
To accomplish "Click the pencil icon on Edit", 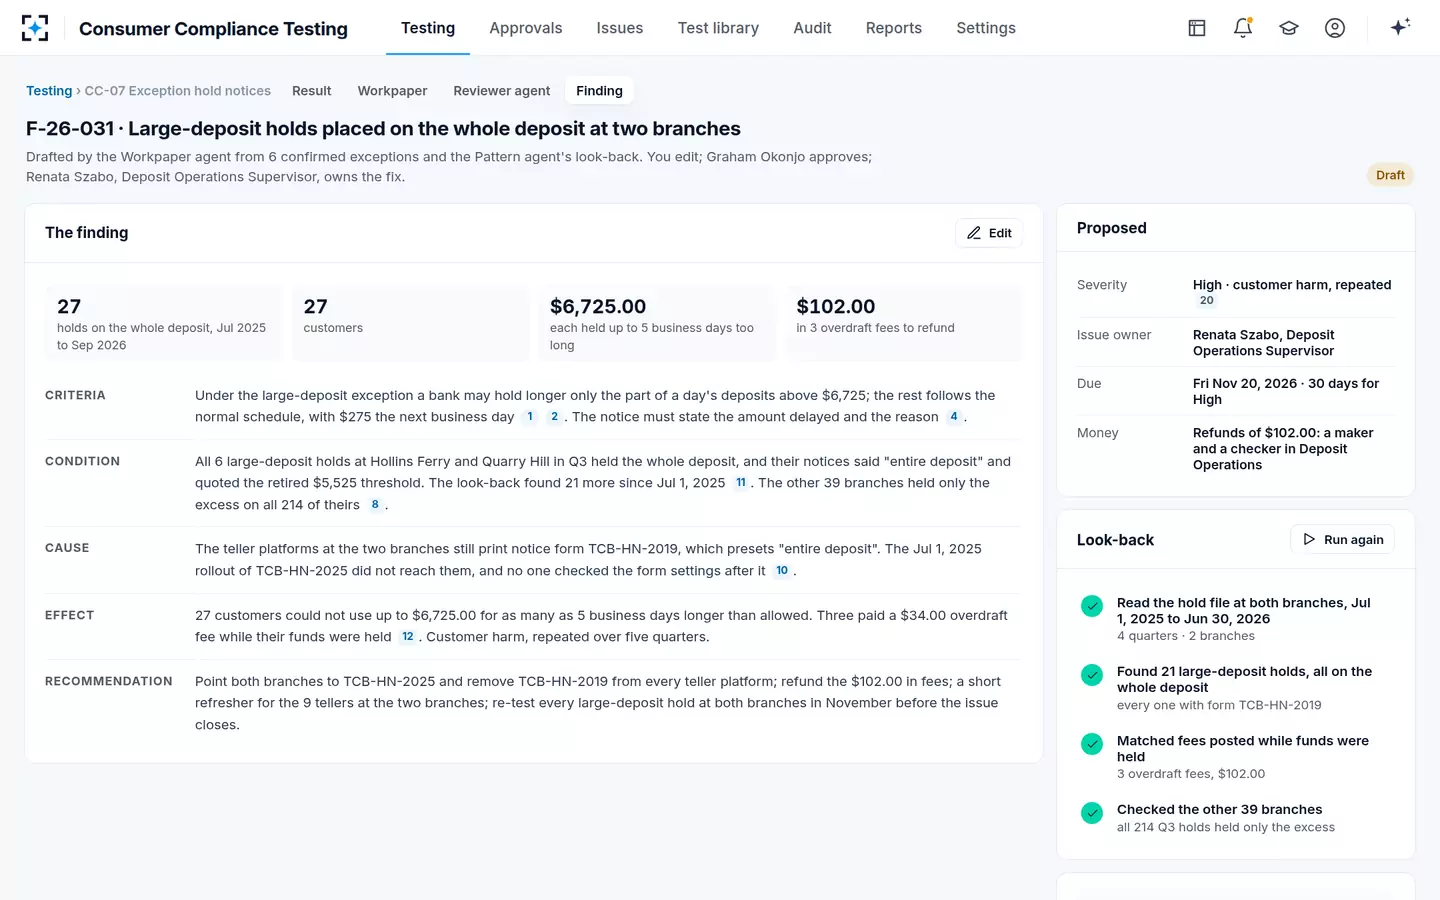I will coord(974,233).
